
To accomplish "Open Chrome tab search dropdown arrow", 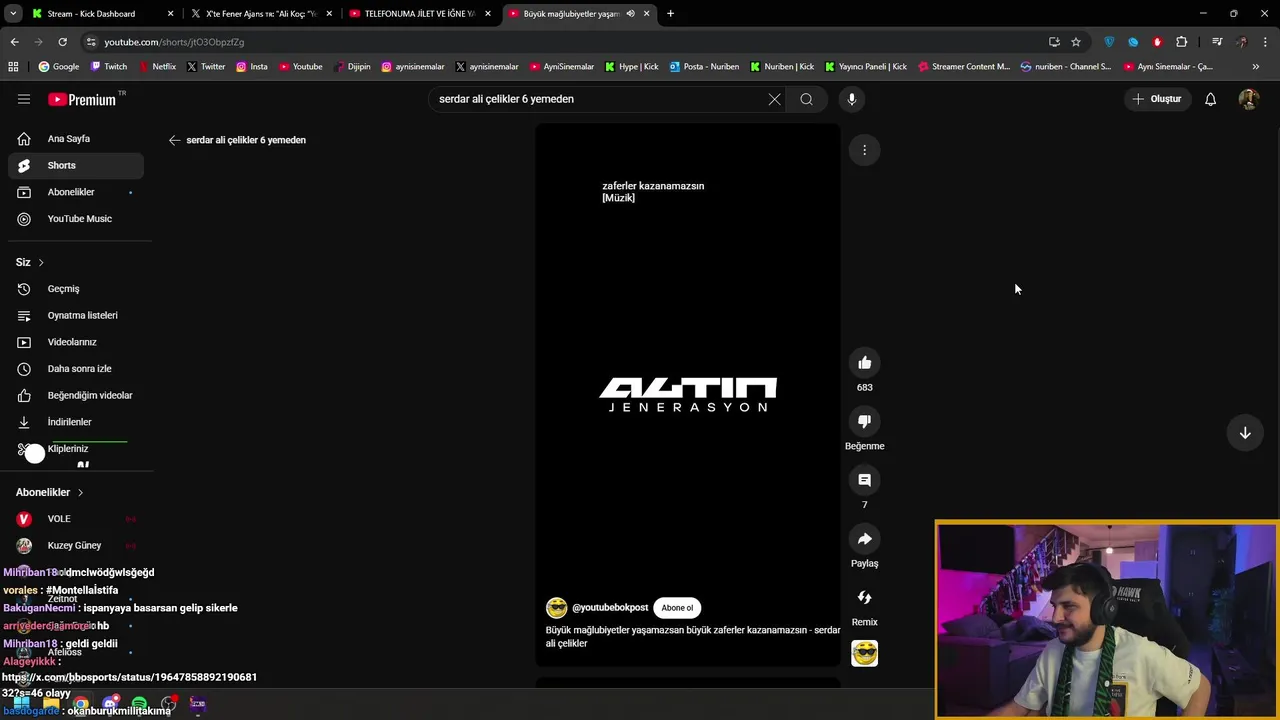I will click(13, 14).
